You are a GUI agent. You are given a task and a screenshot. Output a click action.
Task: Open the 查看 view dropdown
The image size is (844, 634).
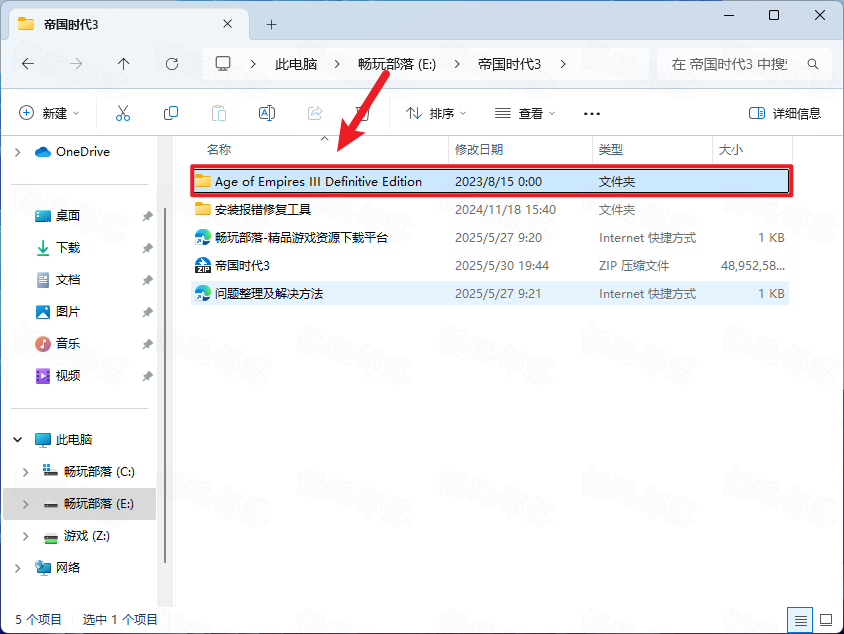(x=525, y=113)
